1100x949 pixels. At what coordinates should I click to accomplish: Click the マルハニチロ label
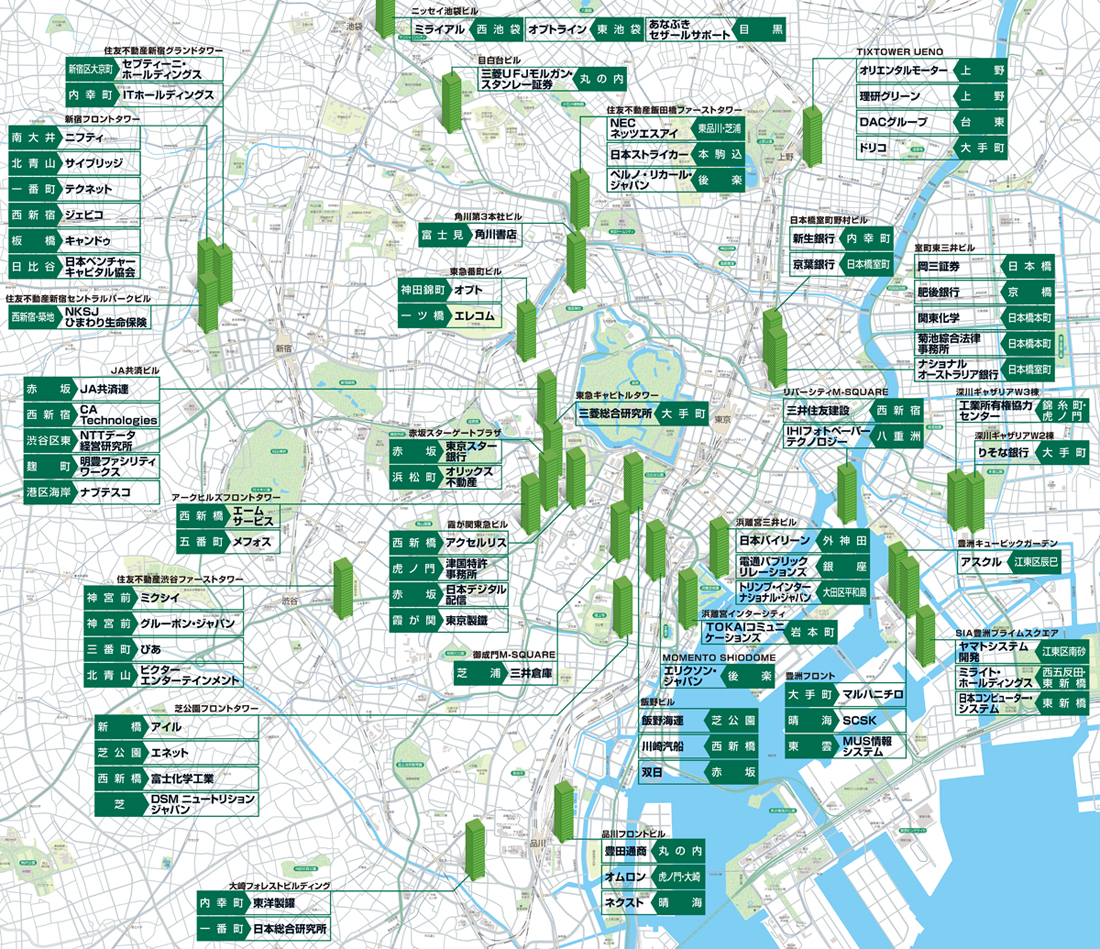pos(873,694)
